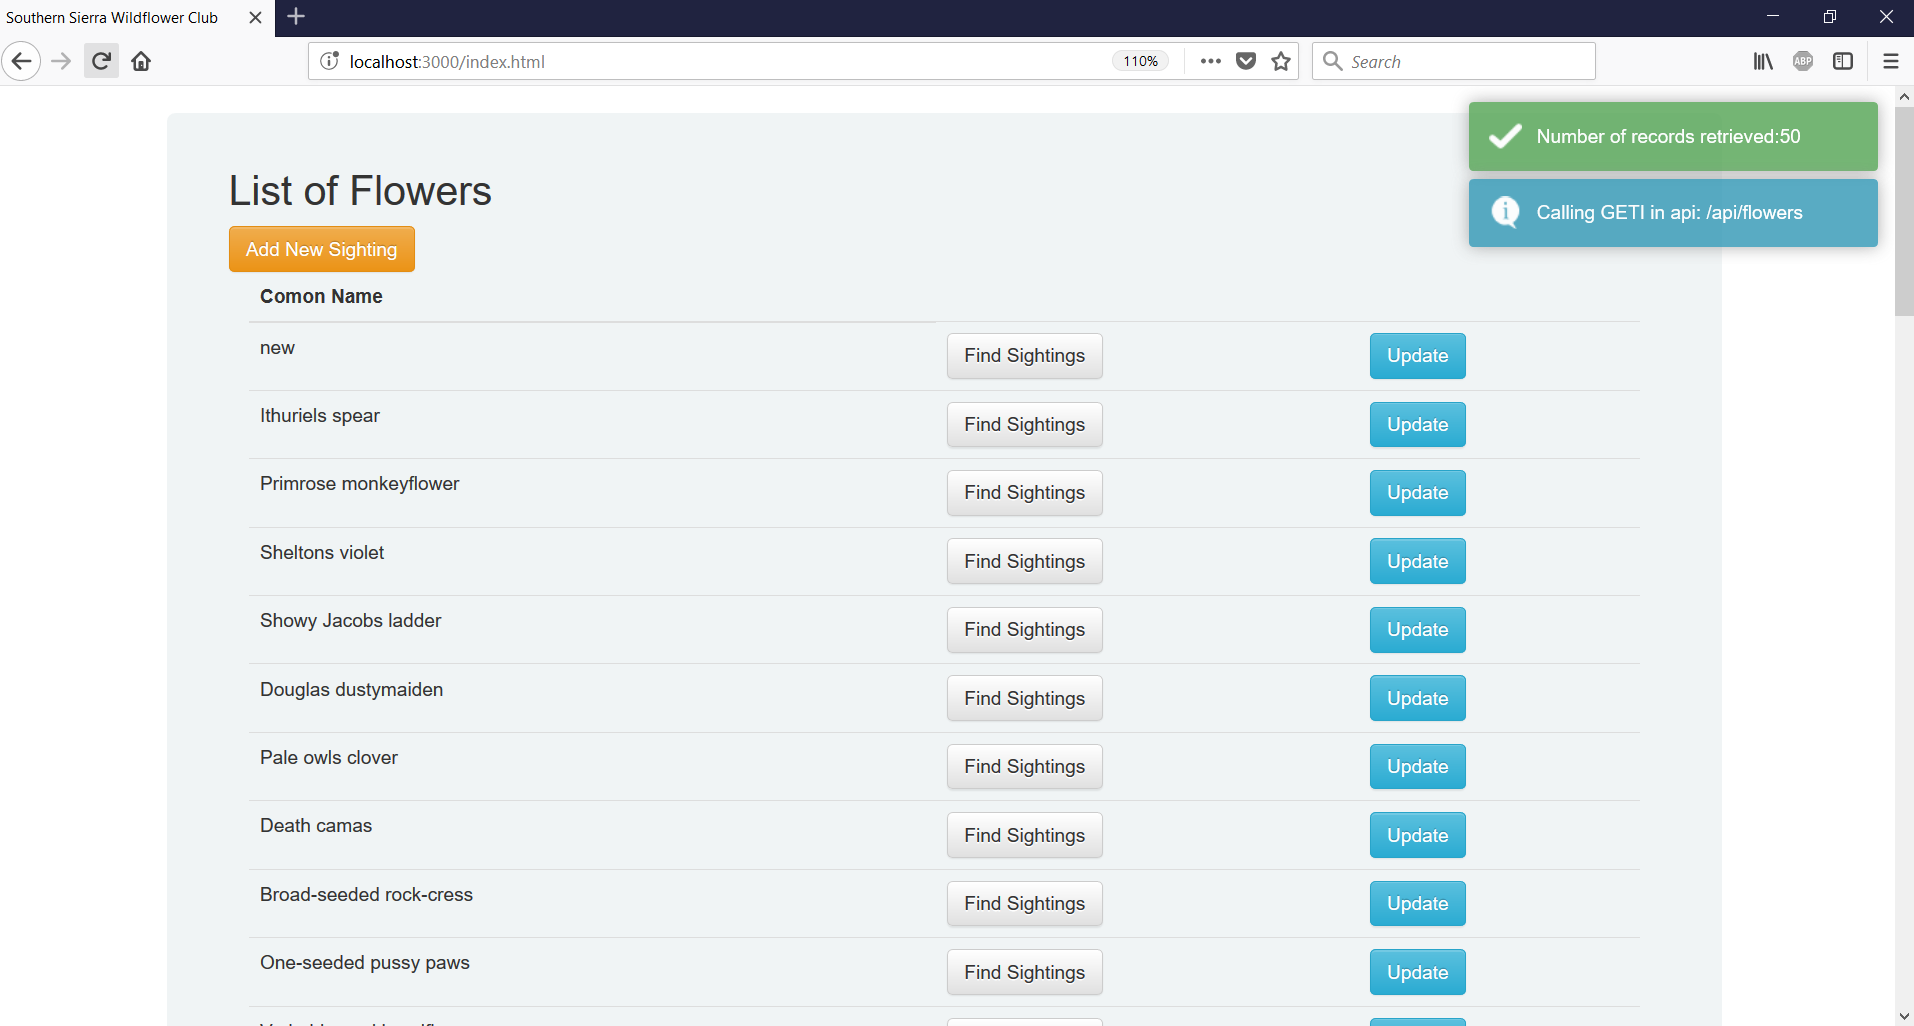The height and width of the screenshot is (1026, 1914).
Task: Bookmark this page with the star icon
Action: (1281, 61)
